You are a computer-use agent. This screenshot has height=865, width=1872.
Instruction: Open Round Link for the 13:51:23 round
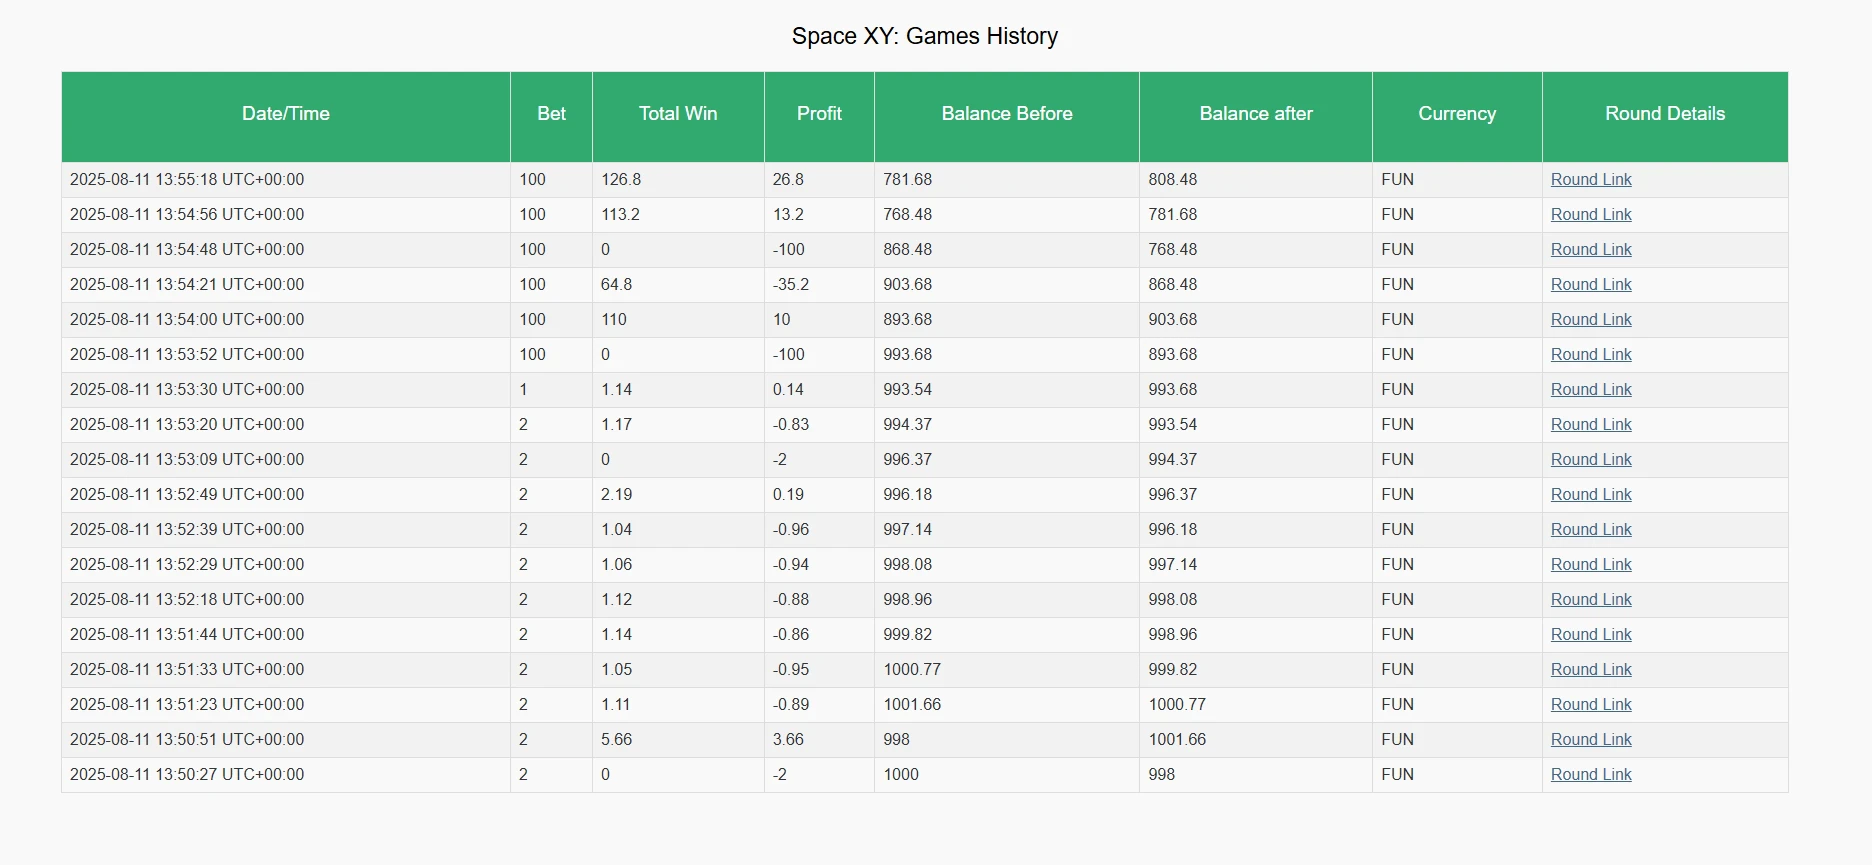click(x=1591, y=705)
